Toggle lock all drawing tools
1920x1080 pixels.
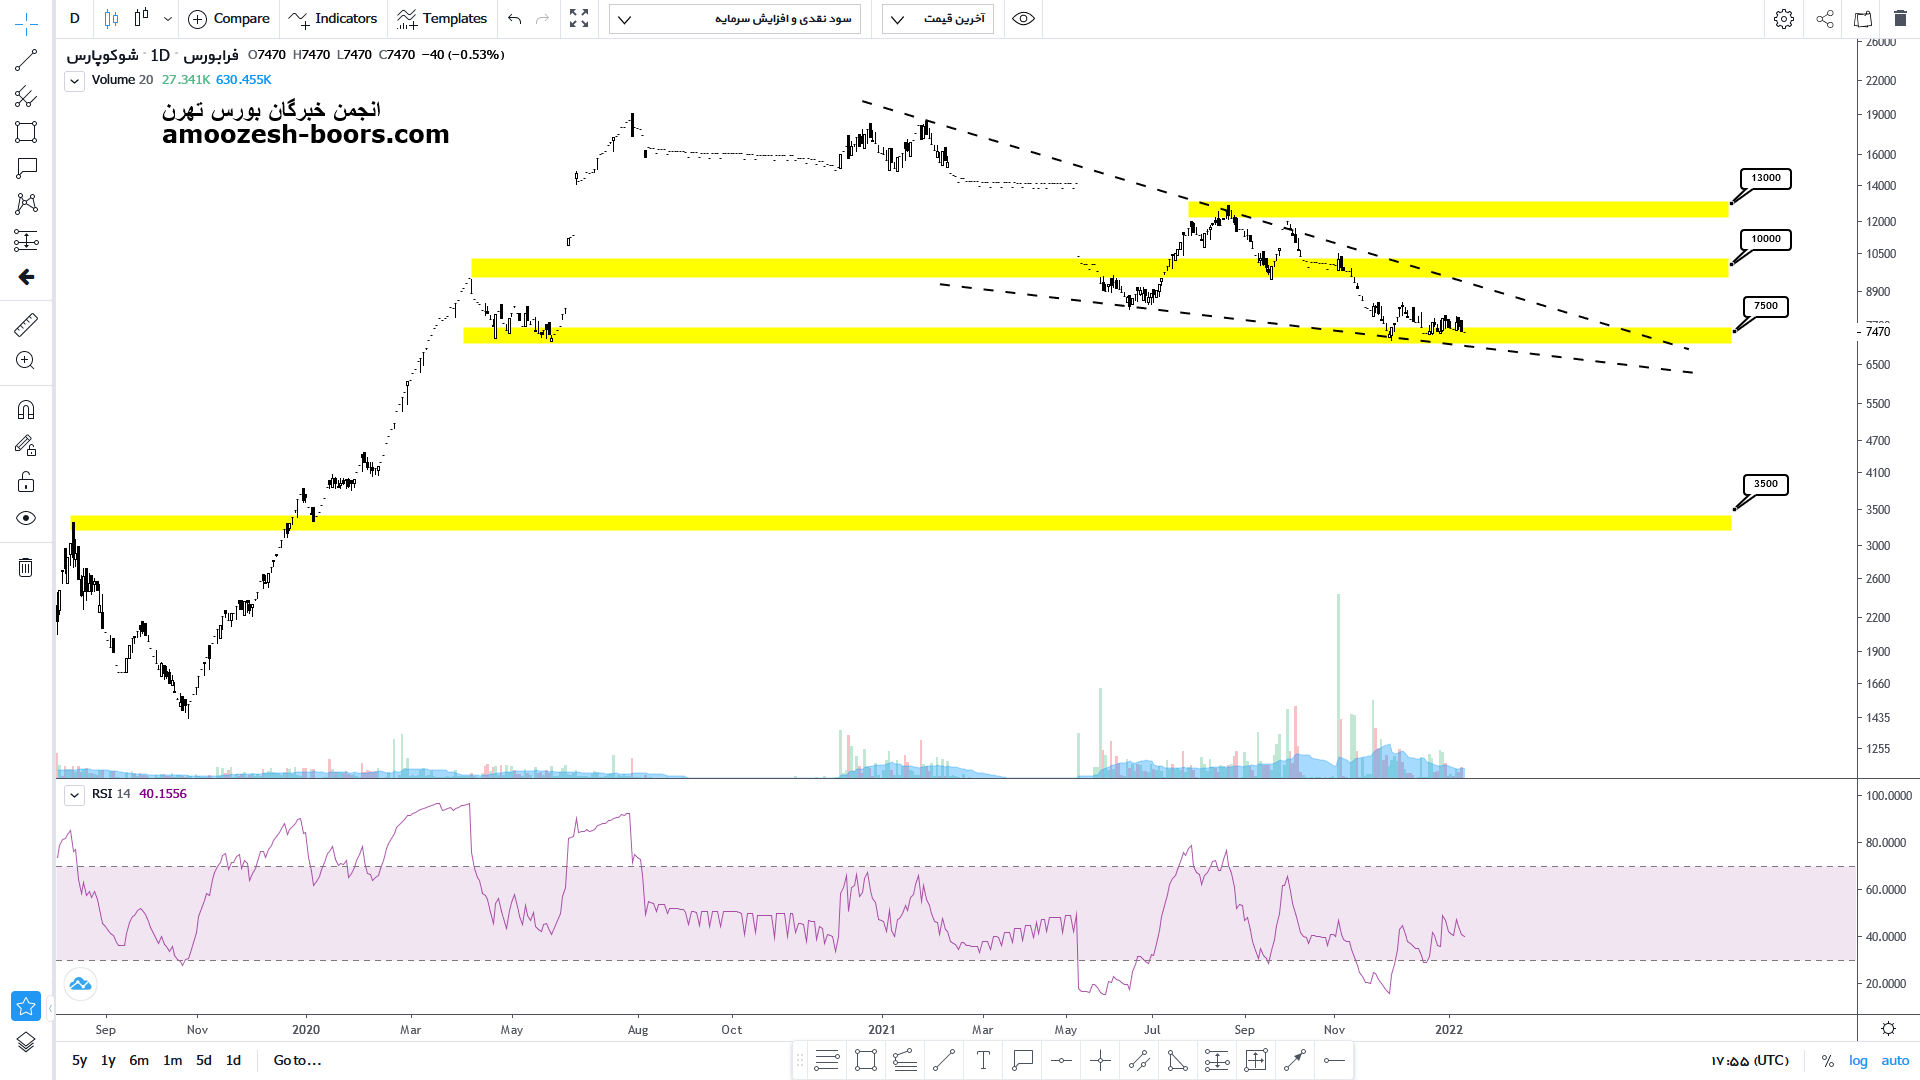click(x=26, y=482)
